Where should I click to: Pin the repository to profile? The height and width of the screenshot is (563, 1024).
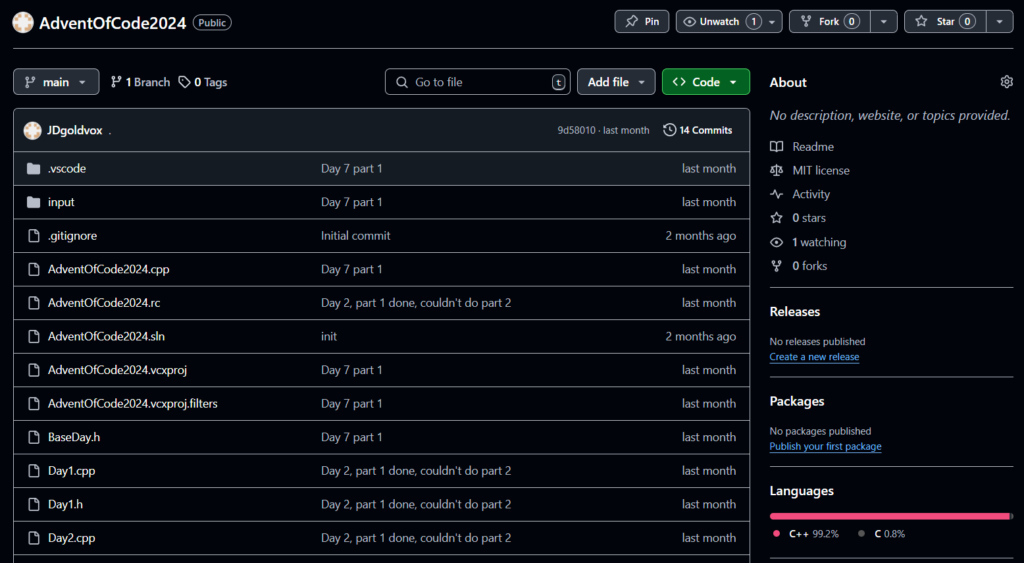[x=642, y=21]
